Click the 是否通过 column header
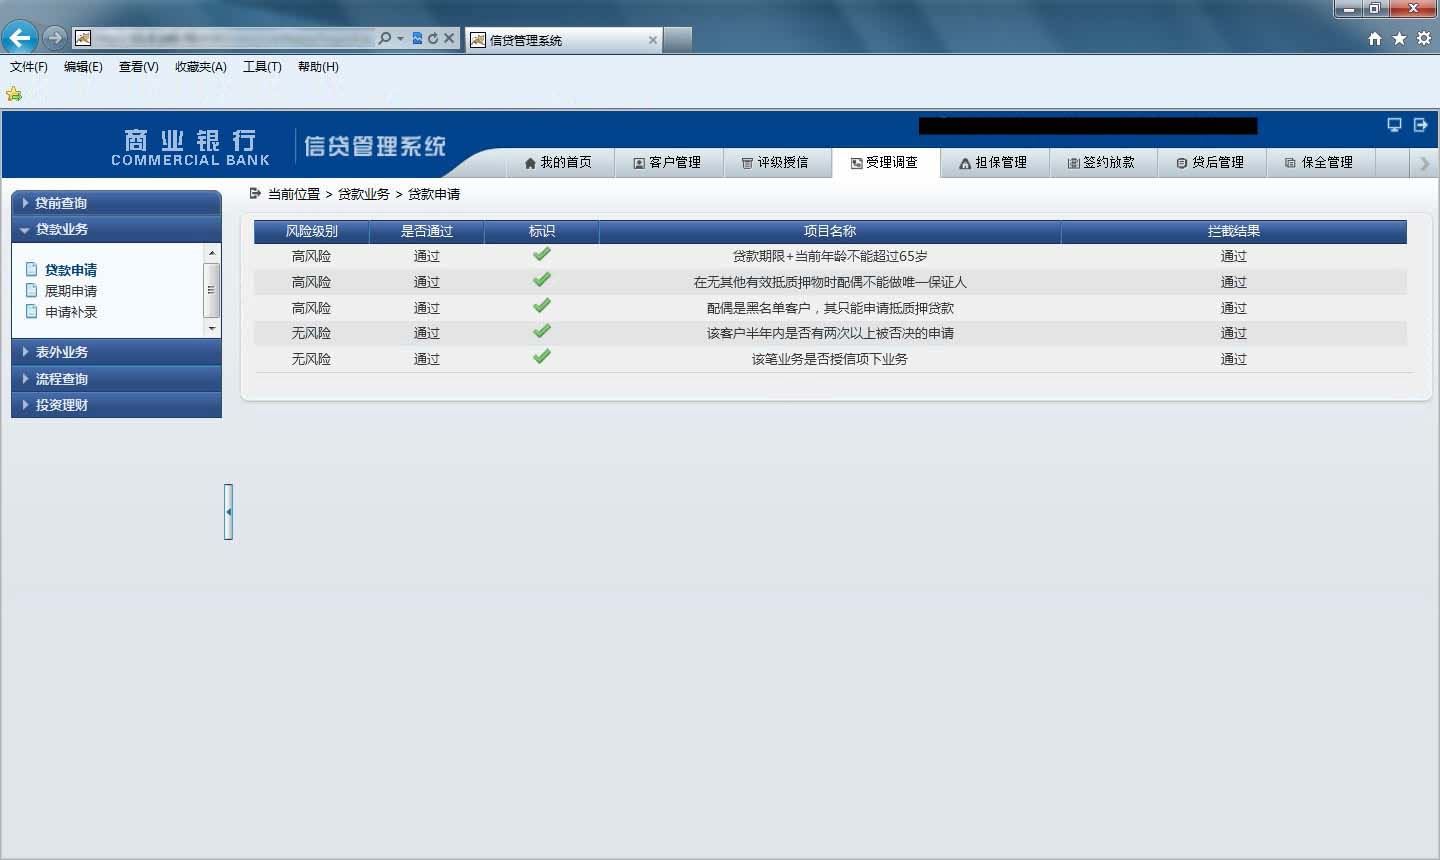Image resolution: width=1440 pixels, height=860 pixels. [x=427, y=231]
